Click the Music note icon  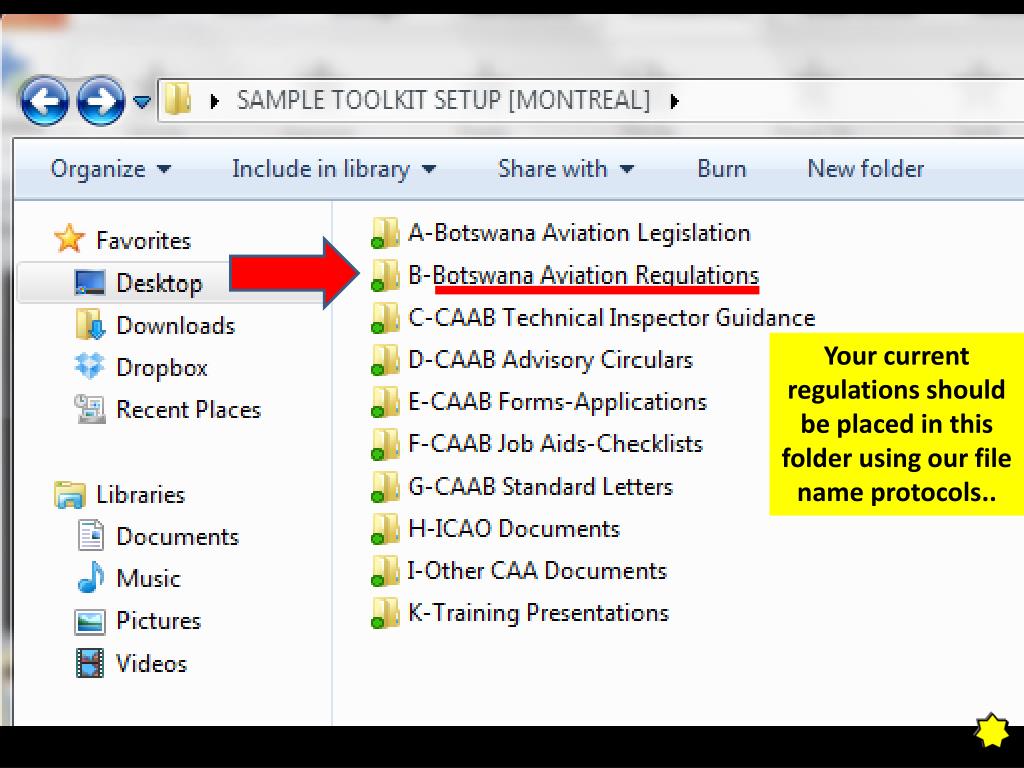90,577
